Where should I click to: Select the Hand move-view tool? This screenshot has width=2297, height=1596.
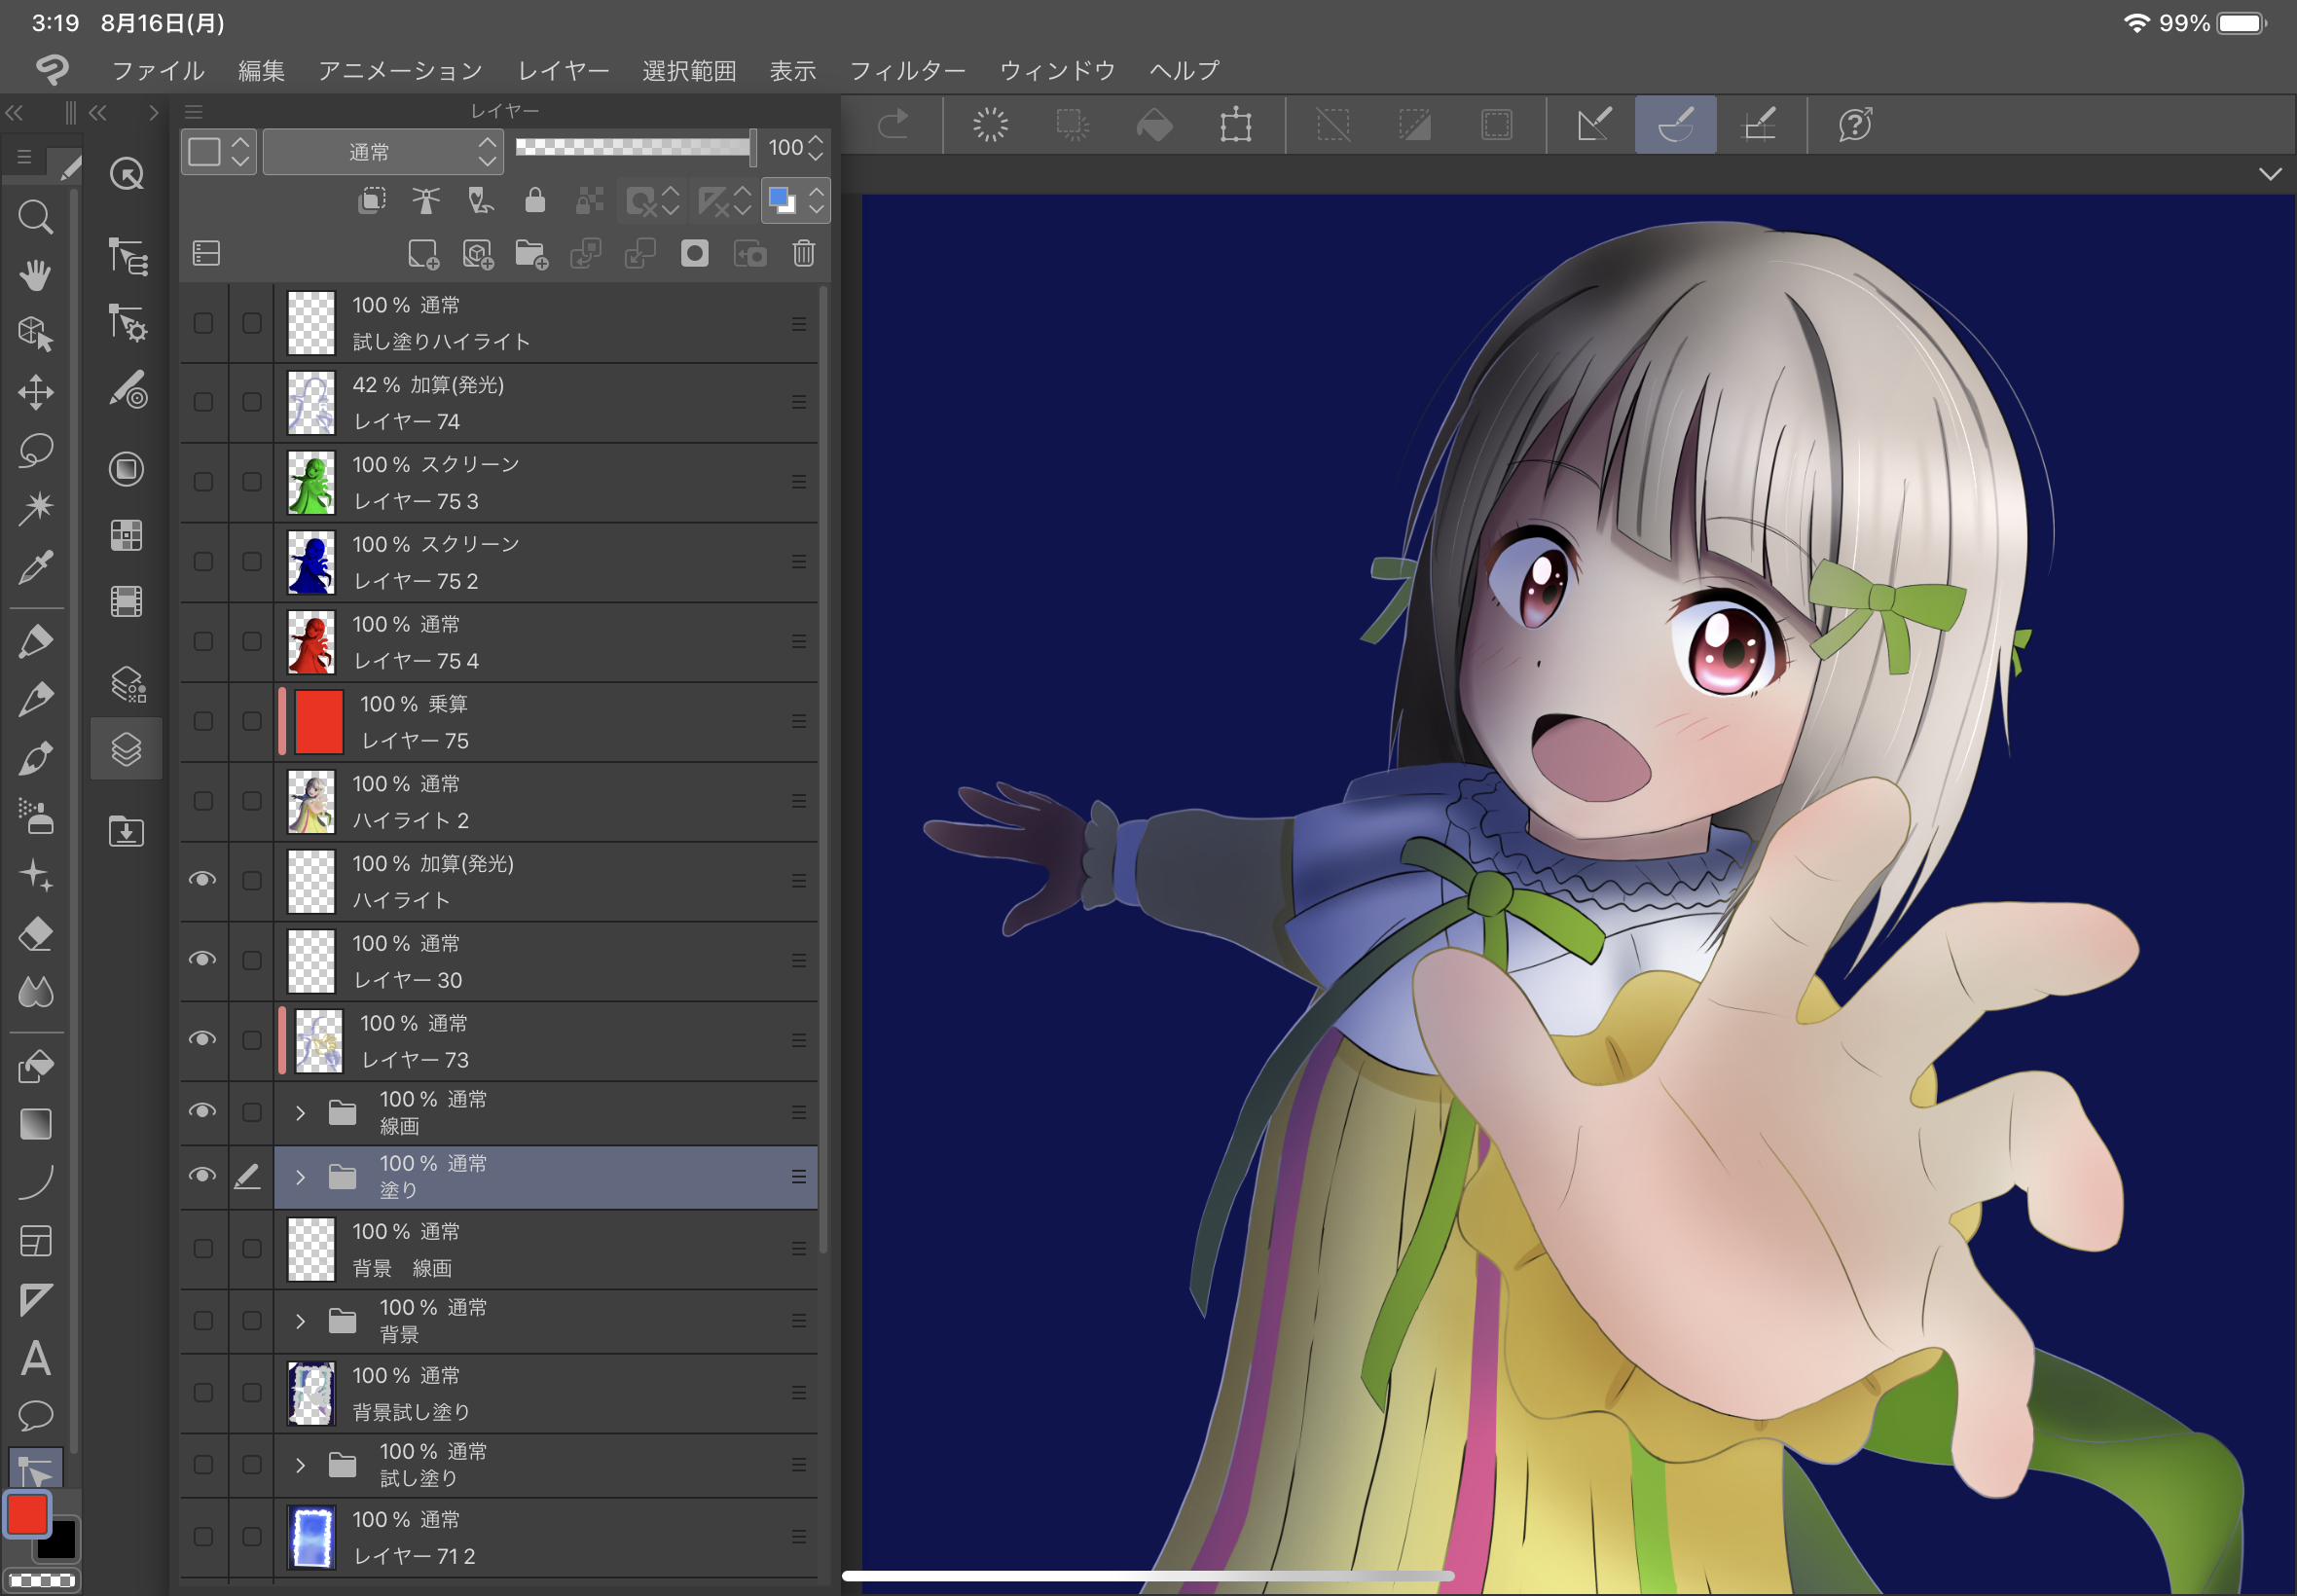(36, 275)
